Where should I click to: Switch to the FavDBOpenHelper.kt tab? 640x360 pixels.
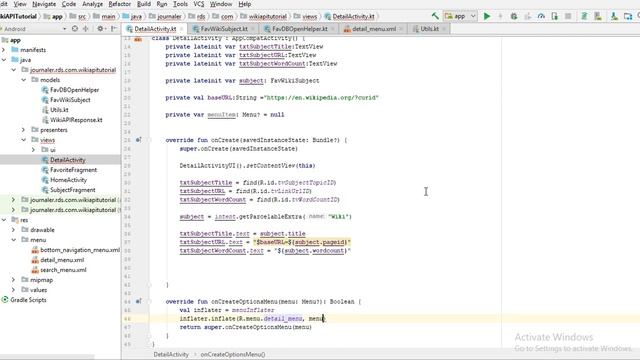pyautogui.click(x=300, y=29)
